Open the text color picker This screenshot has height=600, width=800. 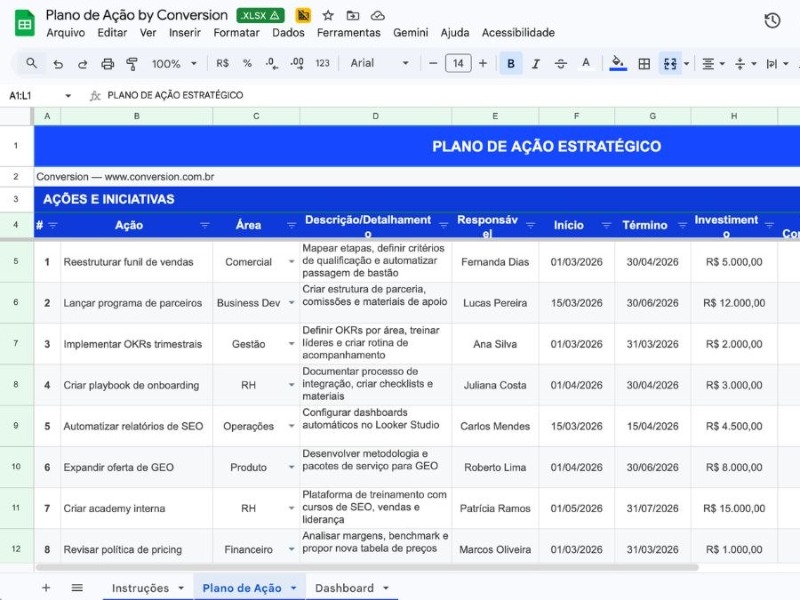tap(586, 64)
